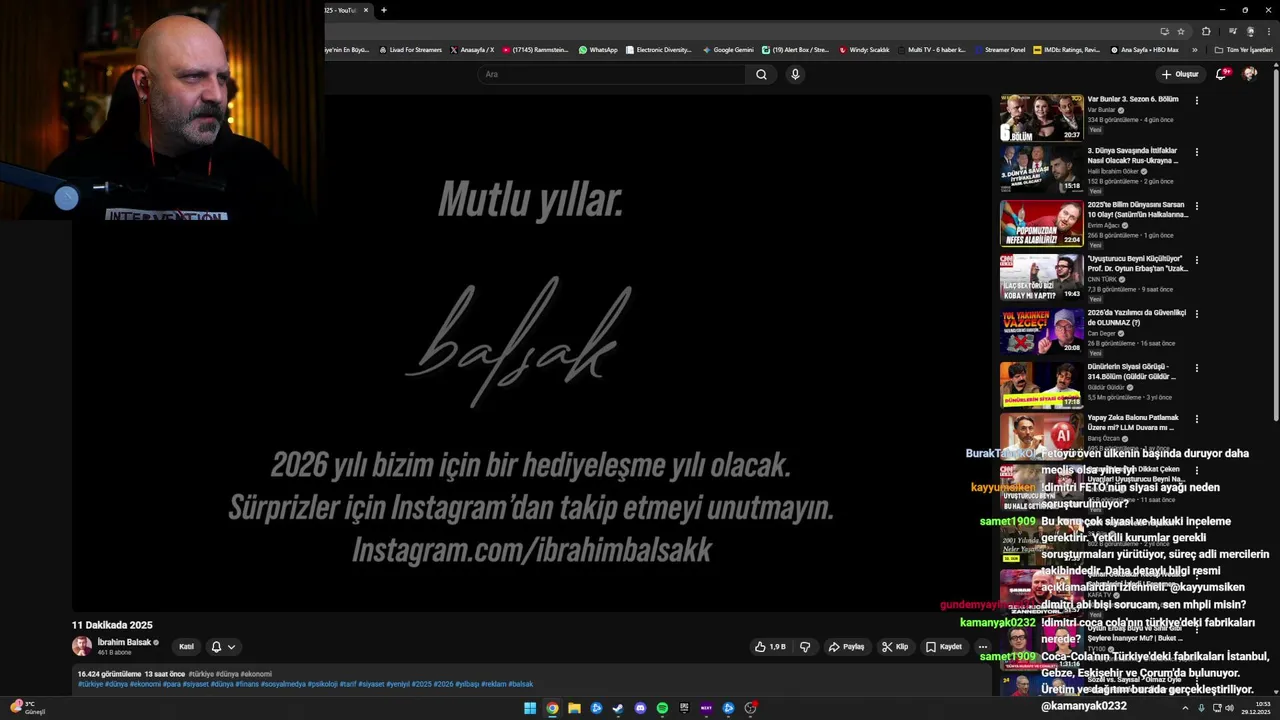This screenshot has width=1280, height=720.
Task: Open İbrahim Balsak channel name link
Action: click(124, 642)
